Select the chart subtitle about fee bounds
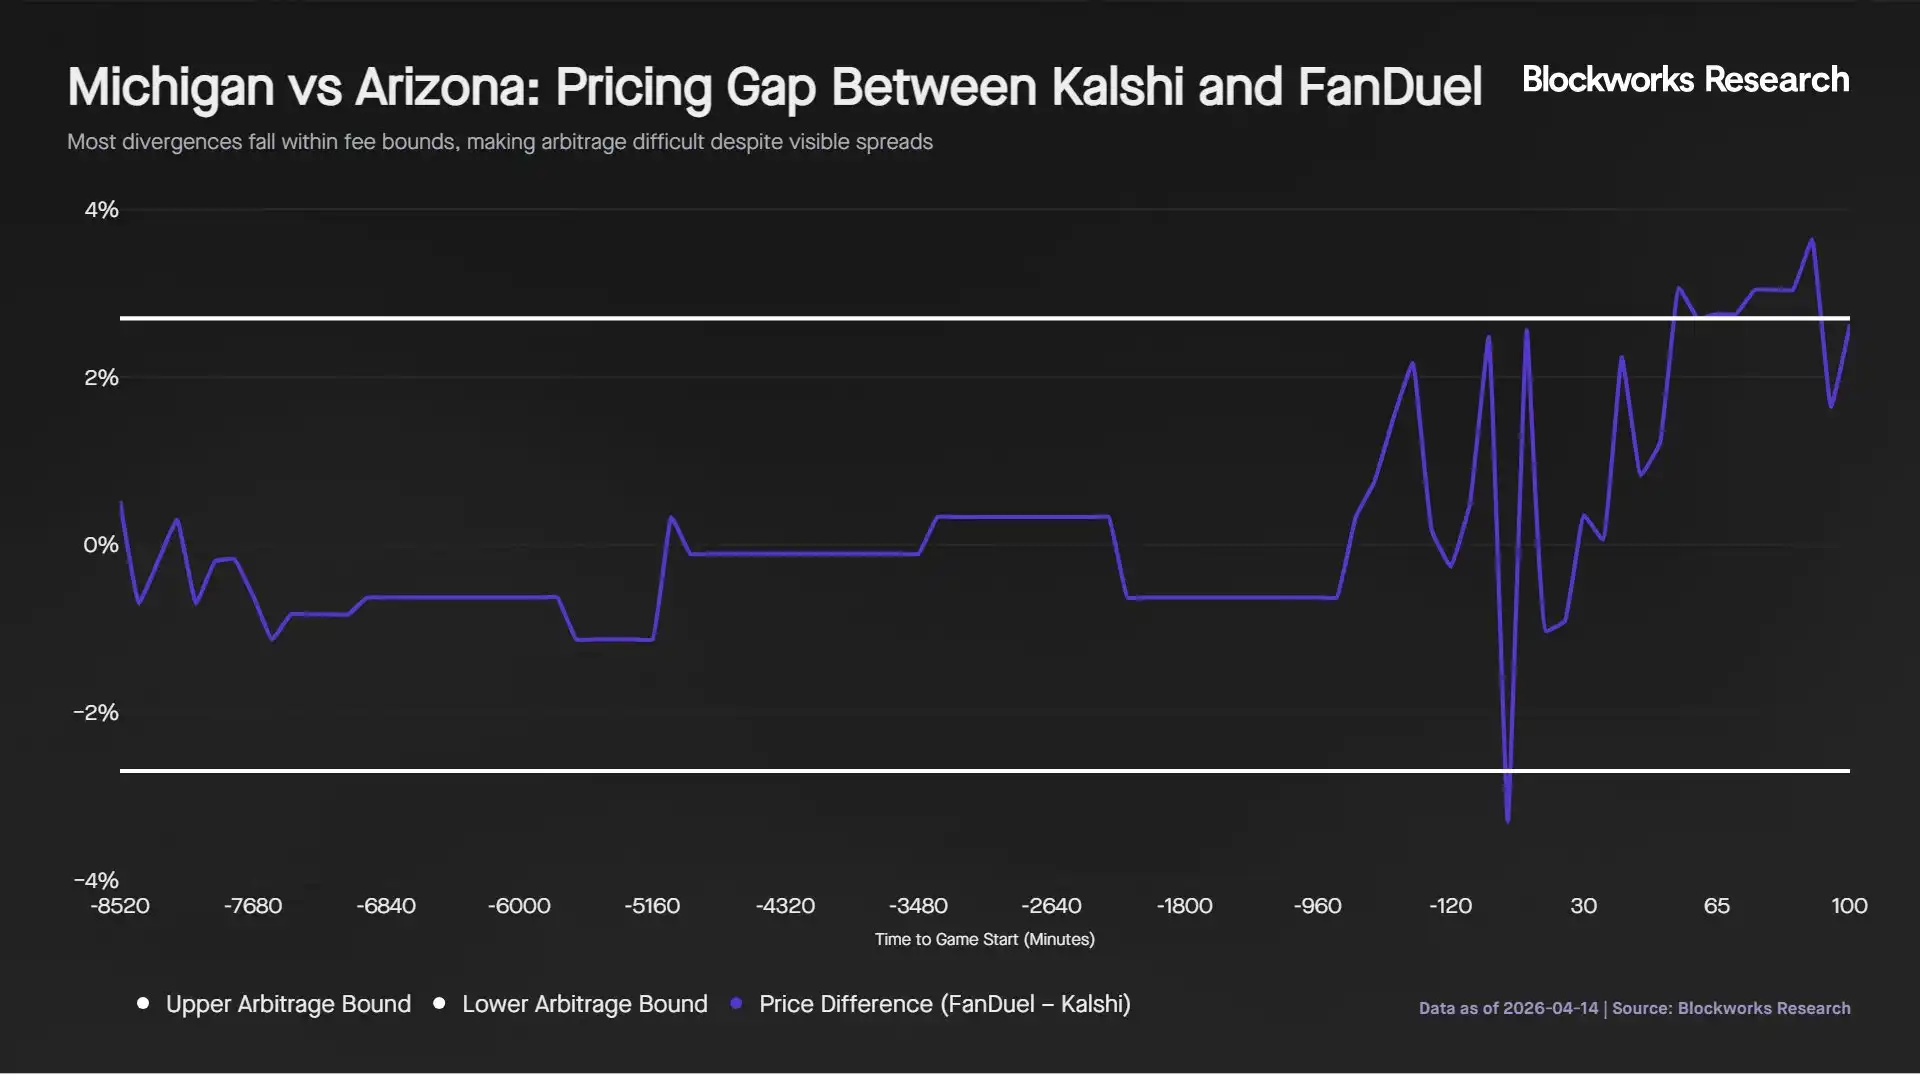This screenshot has width=1920, height=1080. 500,142
